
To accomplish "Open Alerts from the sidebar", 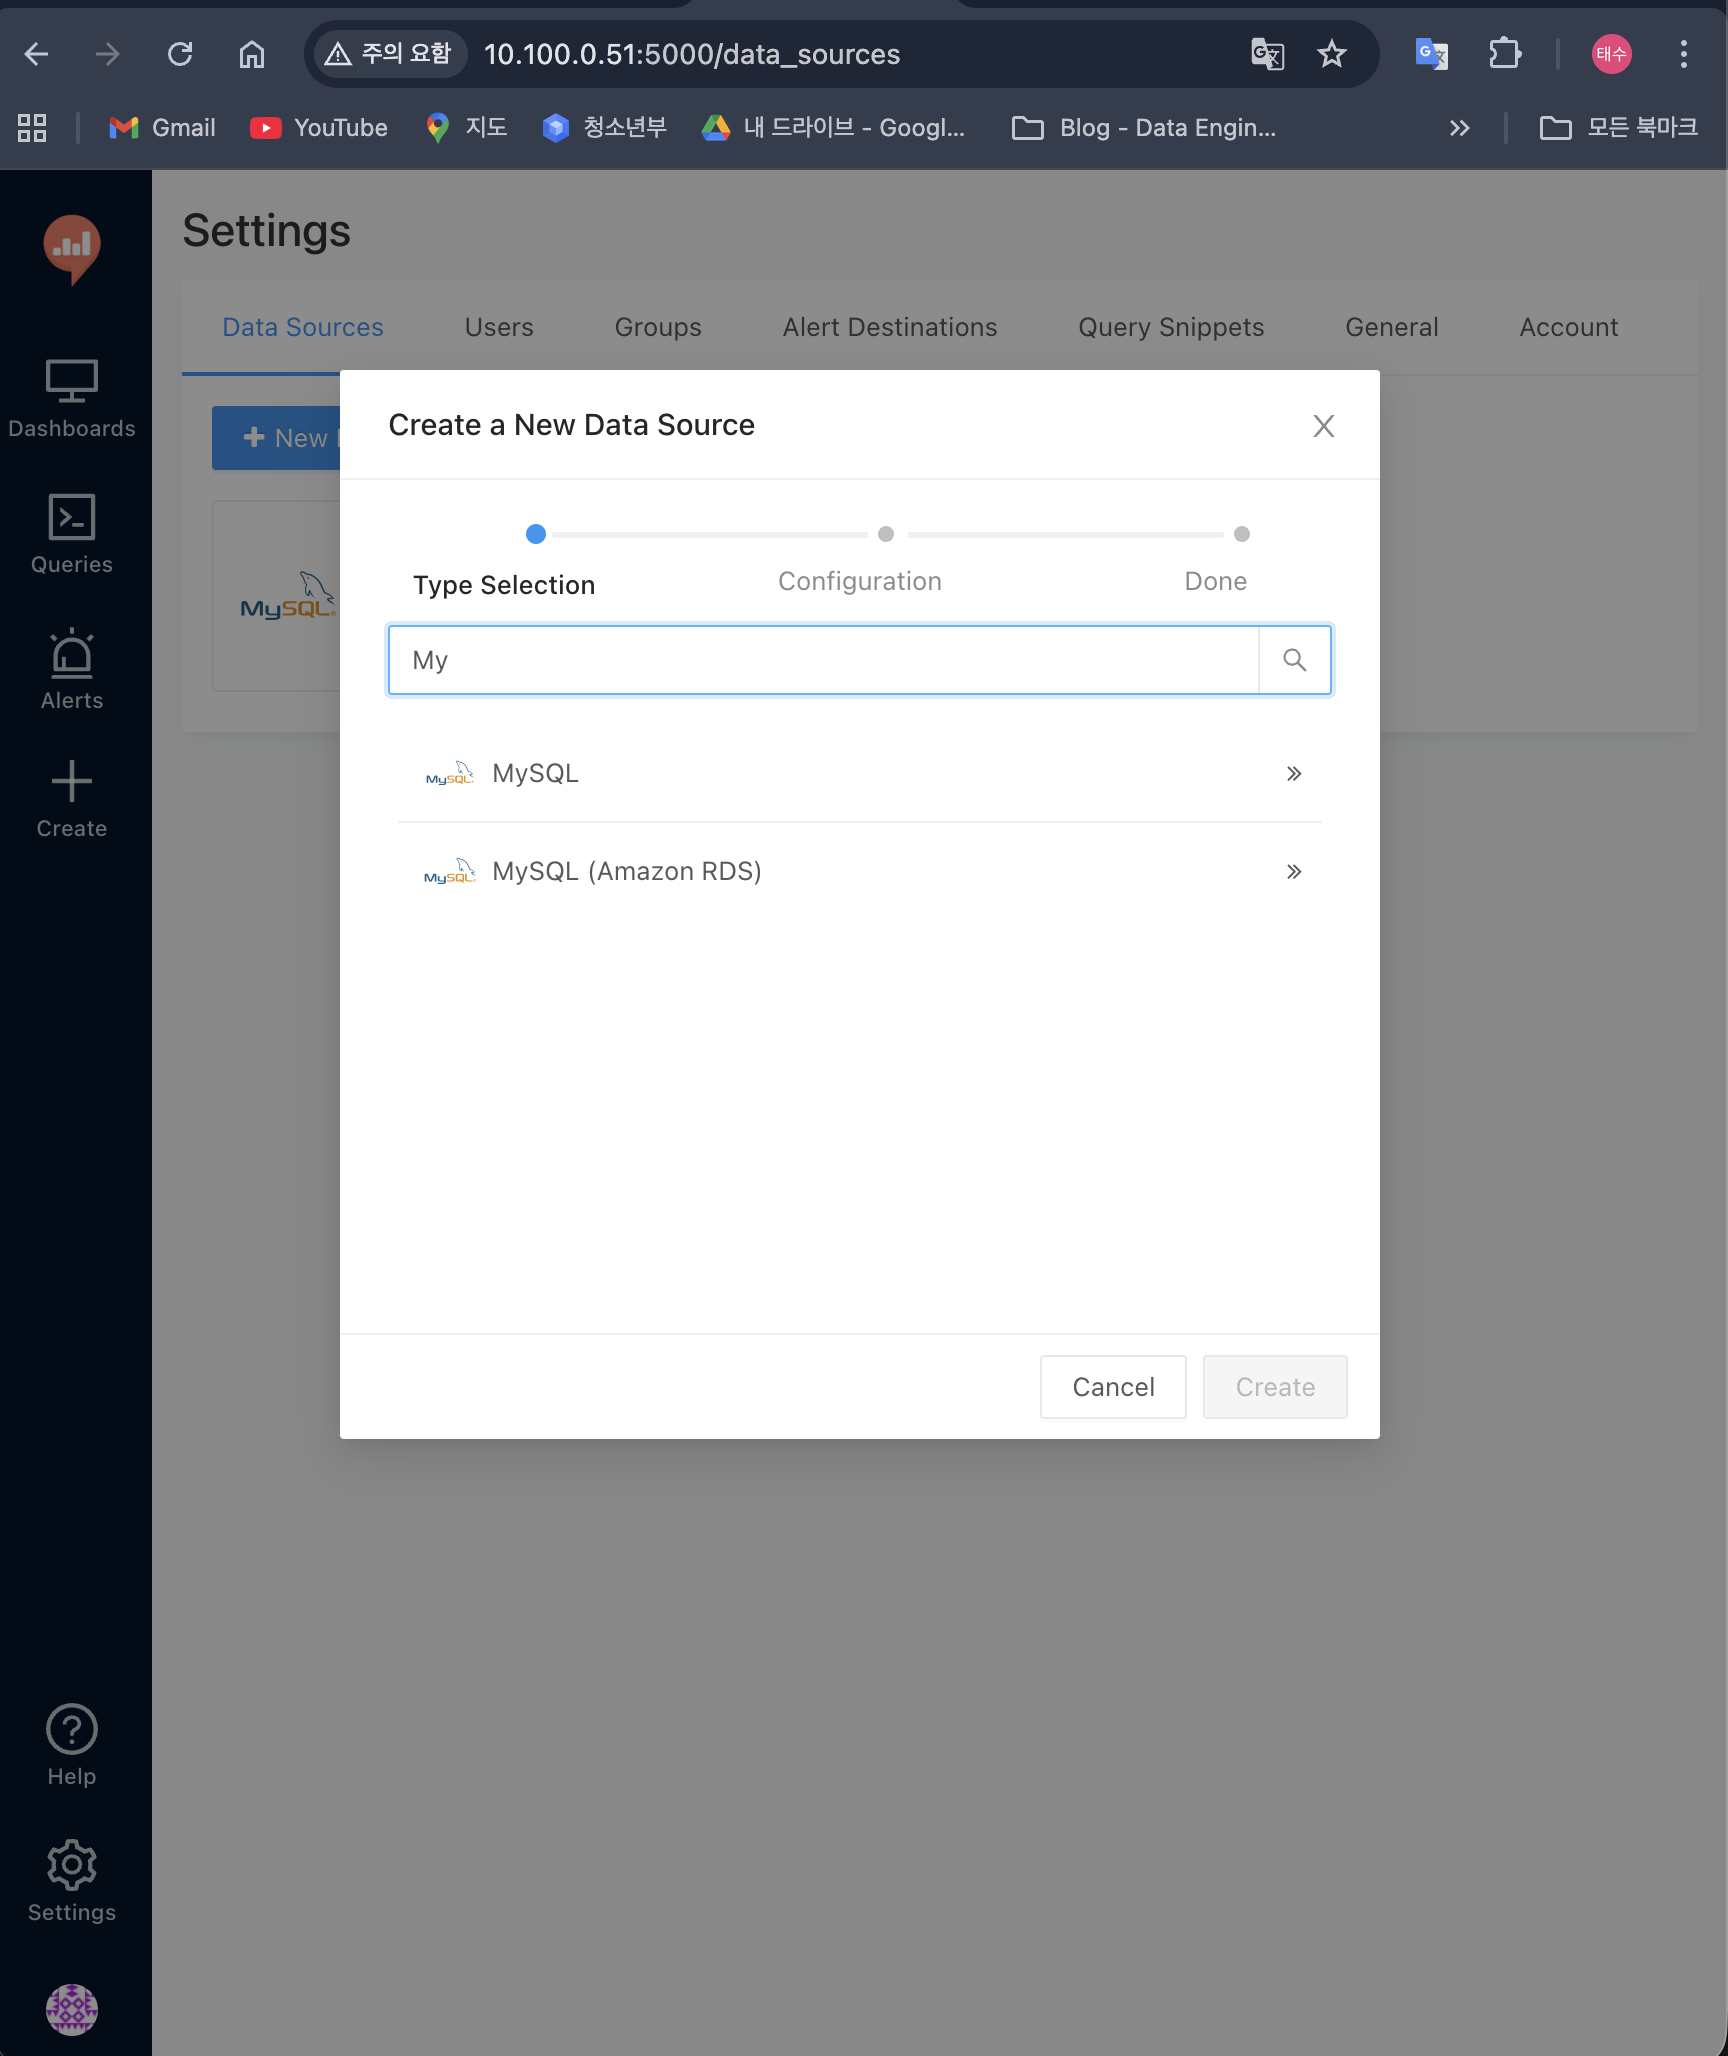I will [72, 670].
